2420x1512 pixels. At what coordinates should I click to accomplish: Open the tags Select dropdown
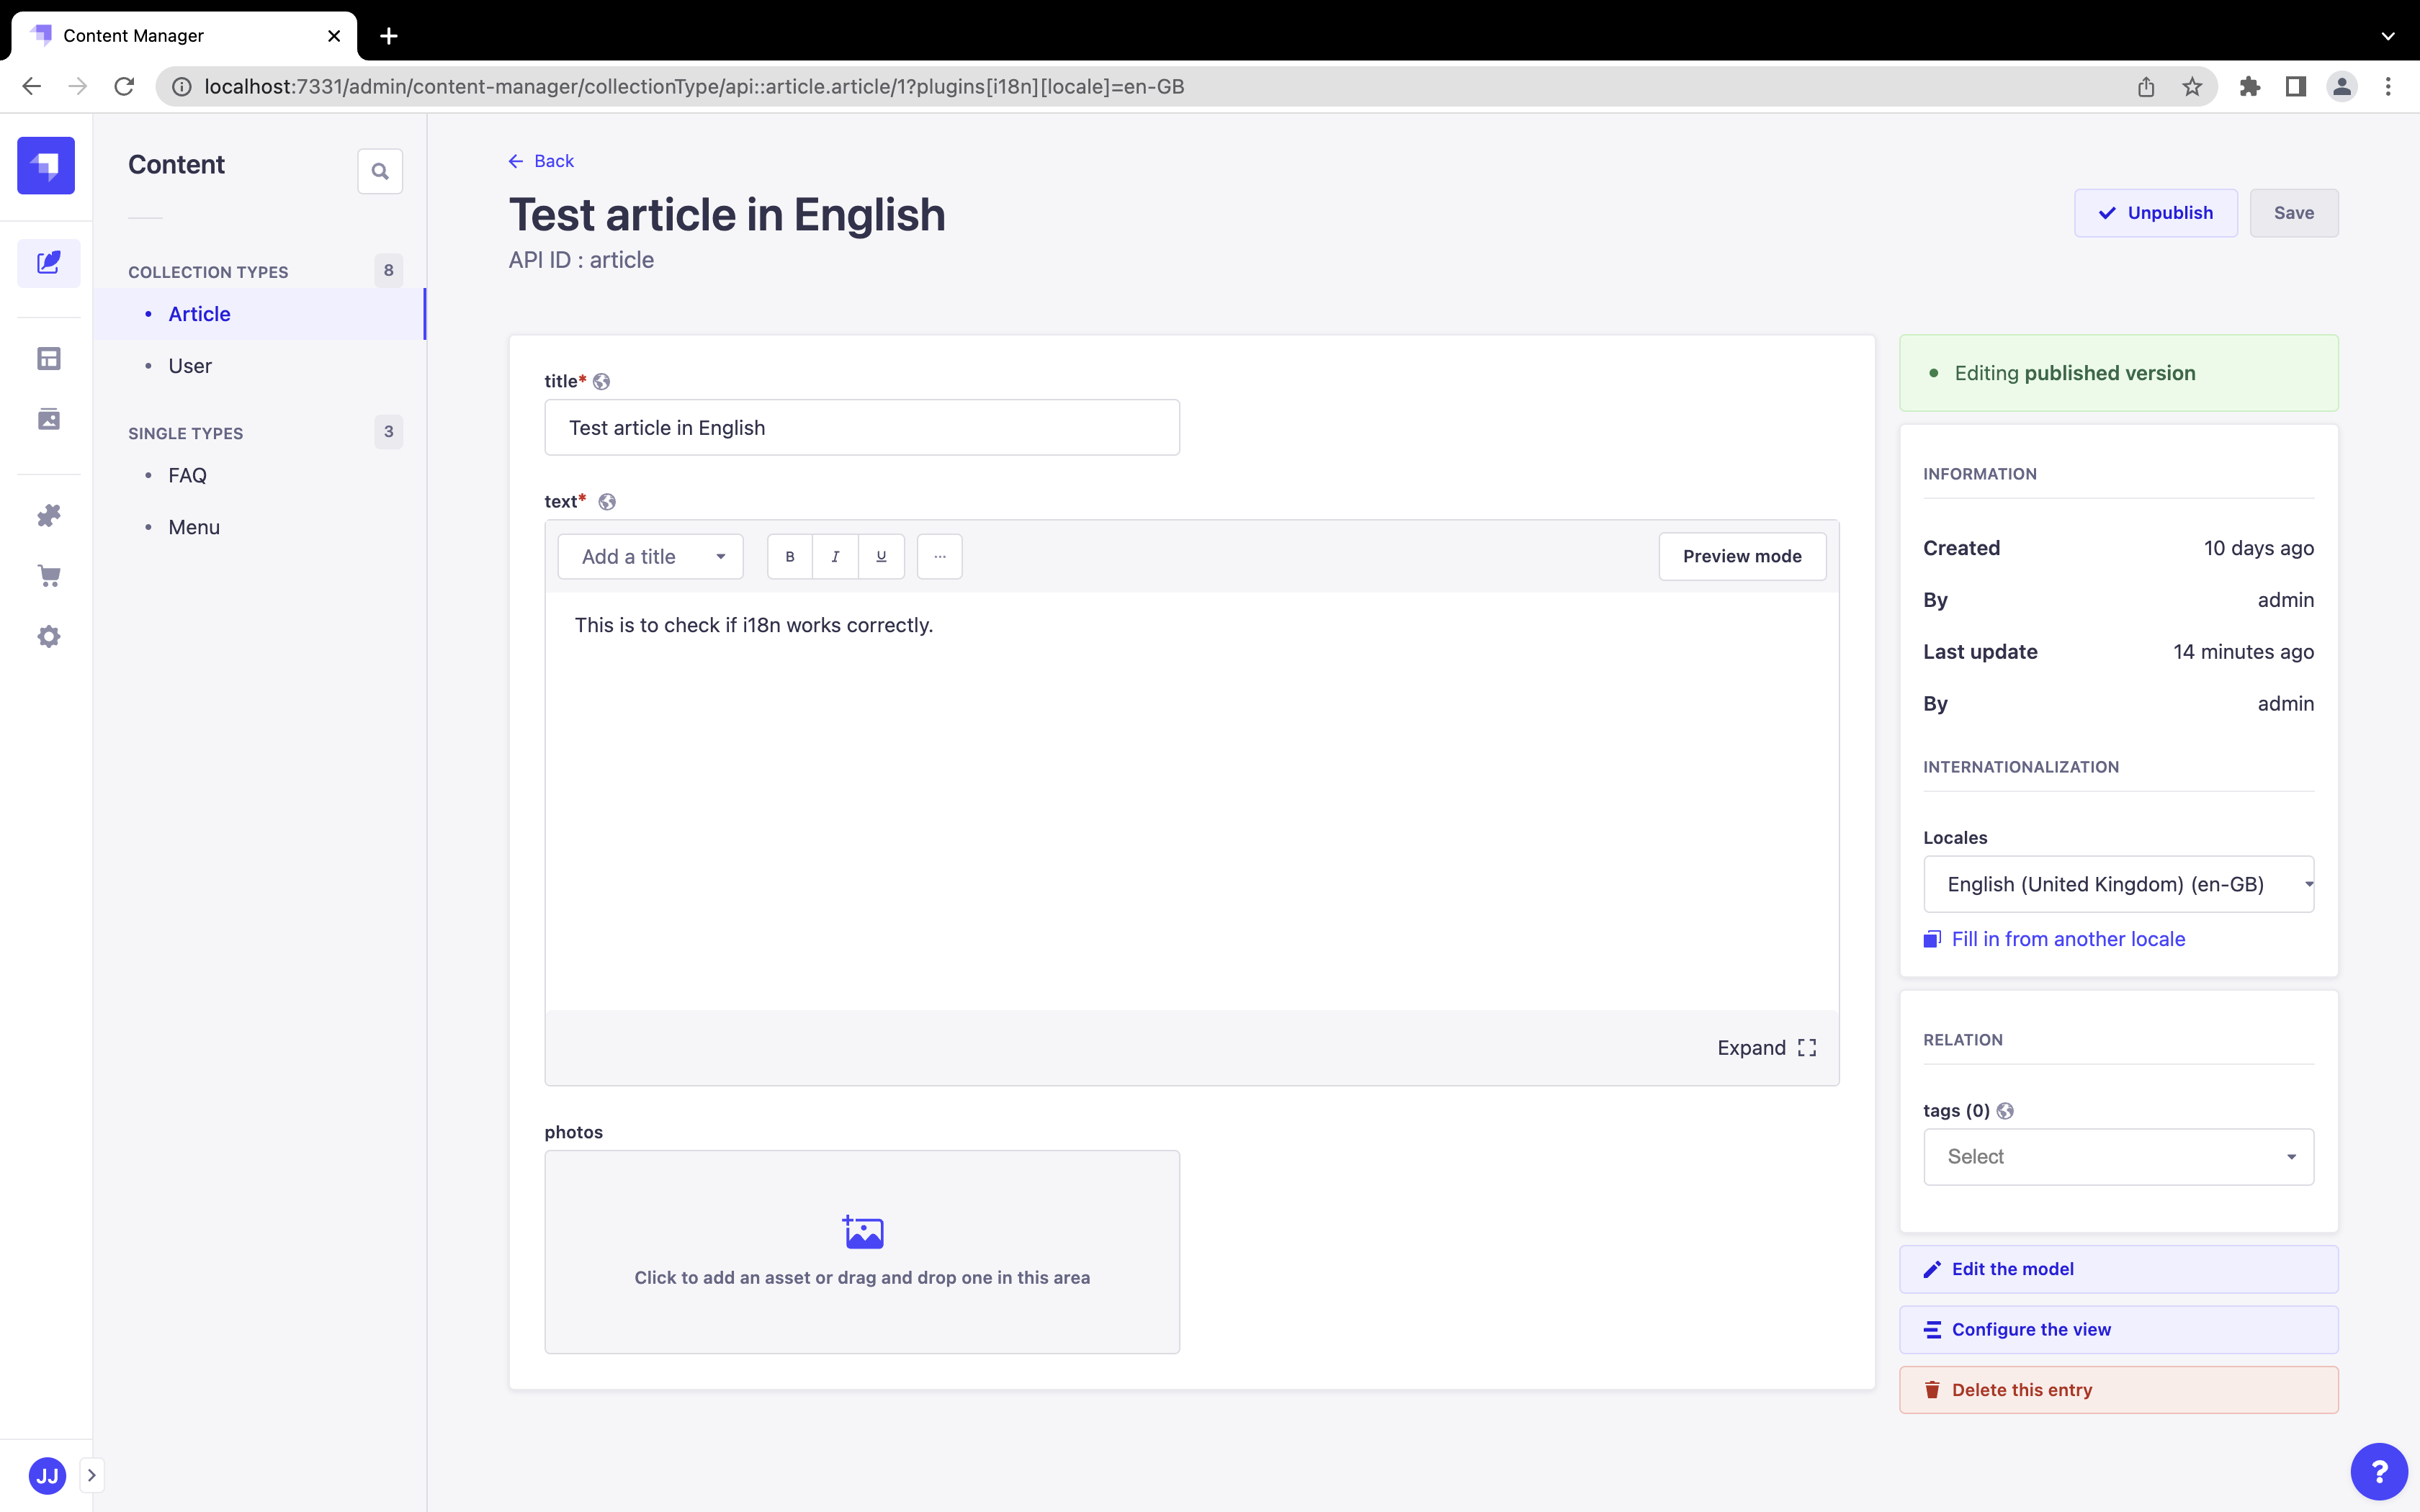coord(2118,1157)
